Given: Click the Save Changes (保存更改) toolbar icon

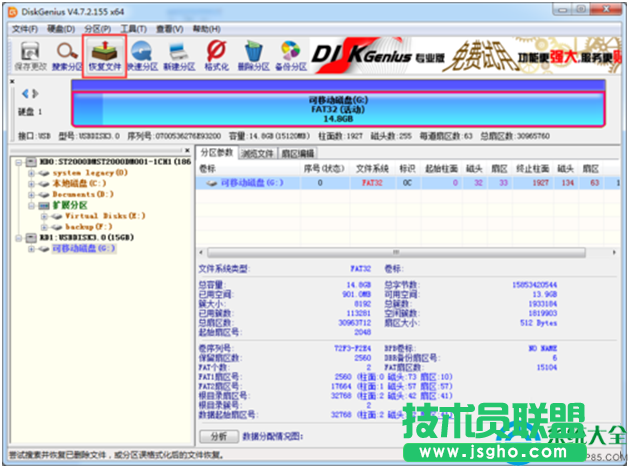Looking at the screenshot, I should pyautogui.click(x=30, y=56).
